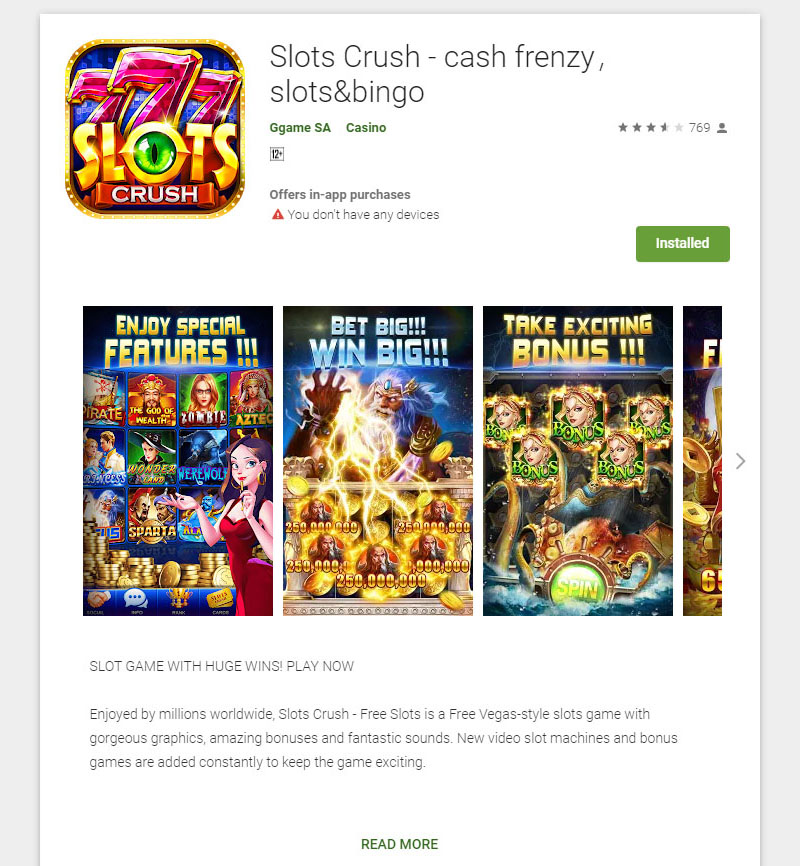Viewport: 800px width, 866px height.
Task: Click the reviewer person icon beside 769
Action: (722, 128)
